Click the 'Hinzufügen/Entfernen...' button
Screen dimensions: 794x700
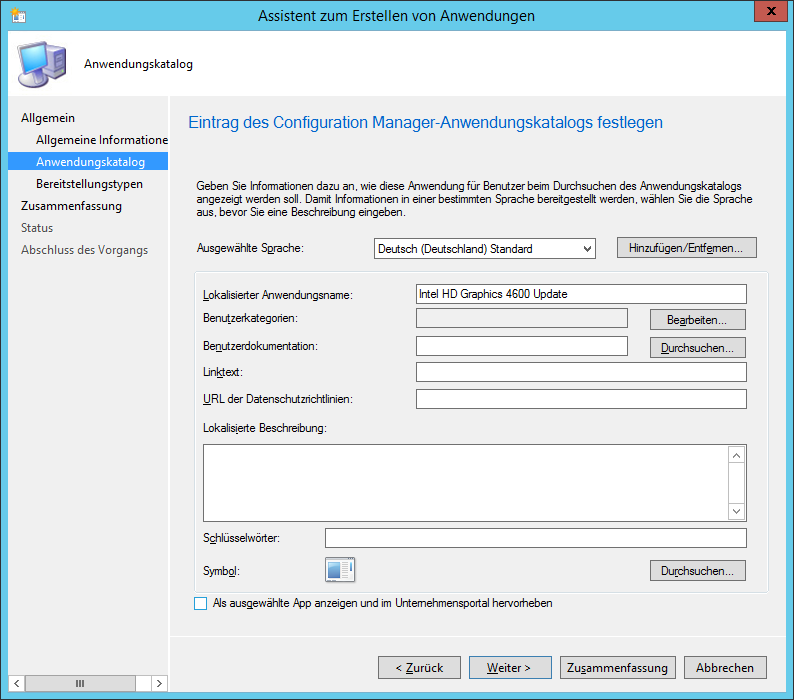click(x=686, y=248)
